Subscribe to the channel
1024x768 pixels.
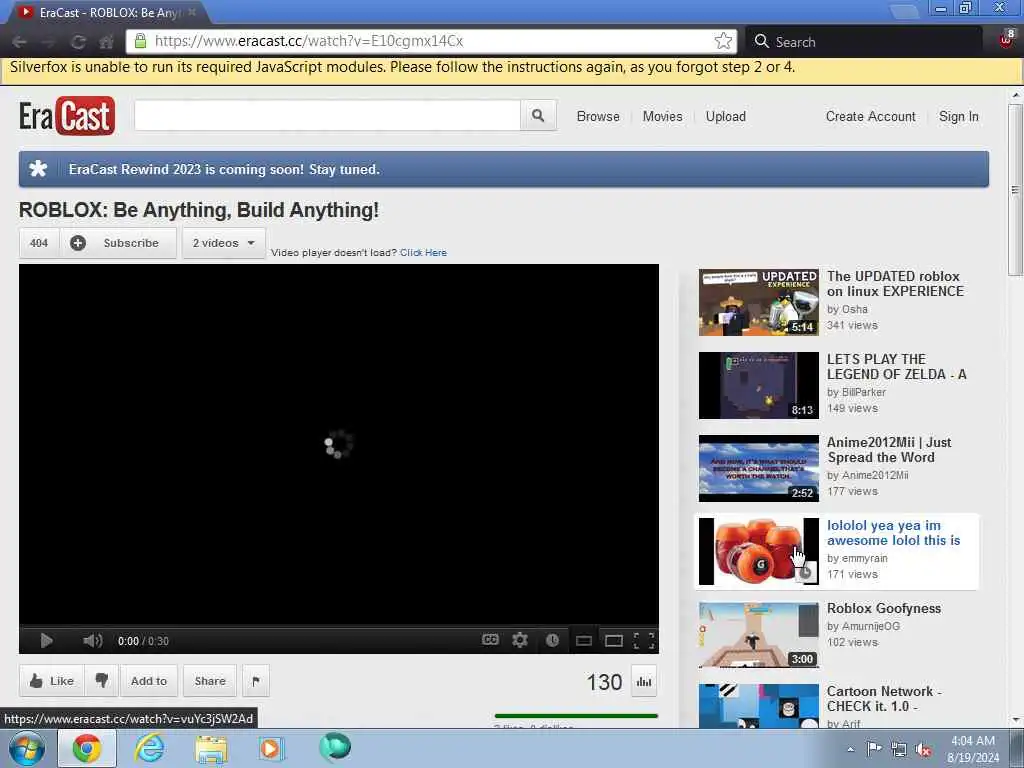(119, 243)
